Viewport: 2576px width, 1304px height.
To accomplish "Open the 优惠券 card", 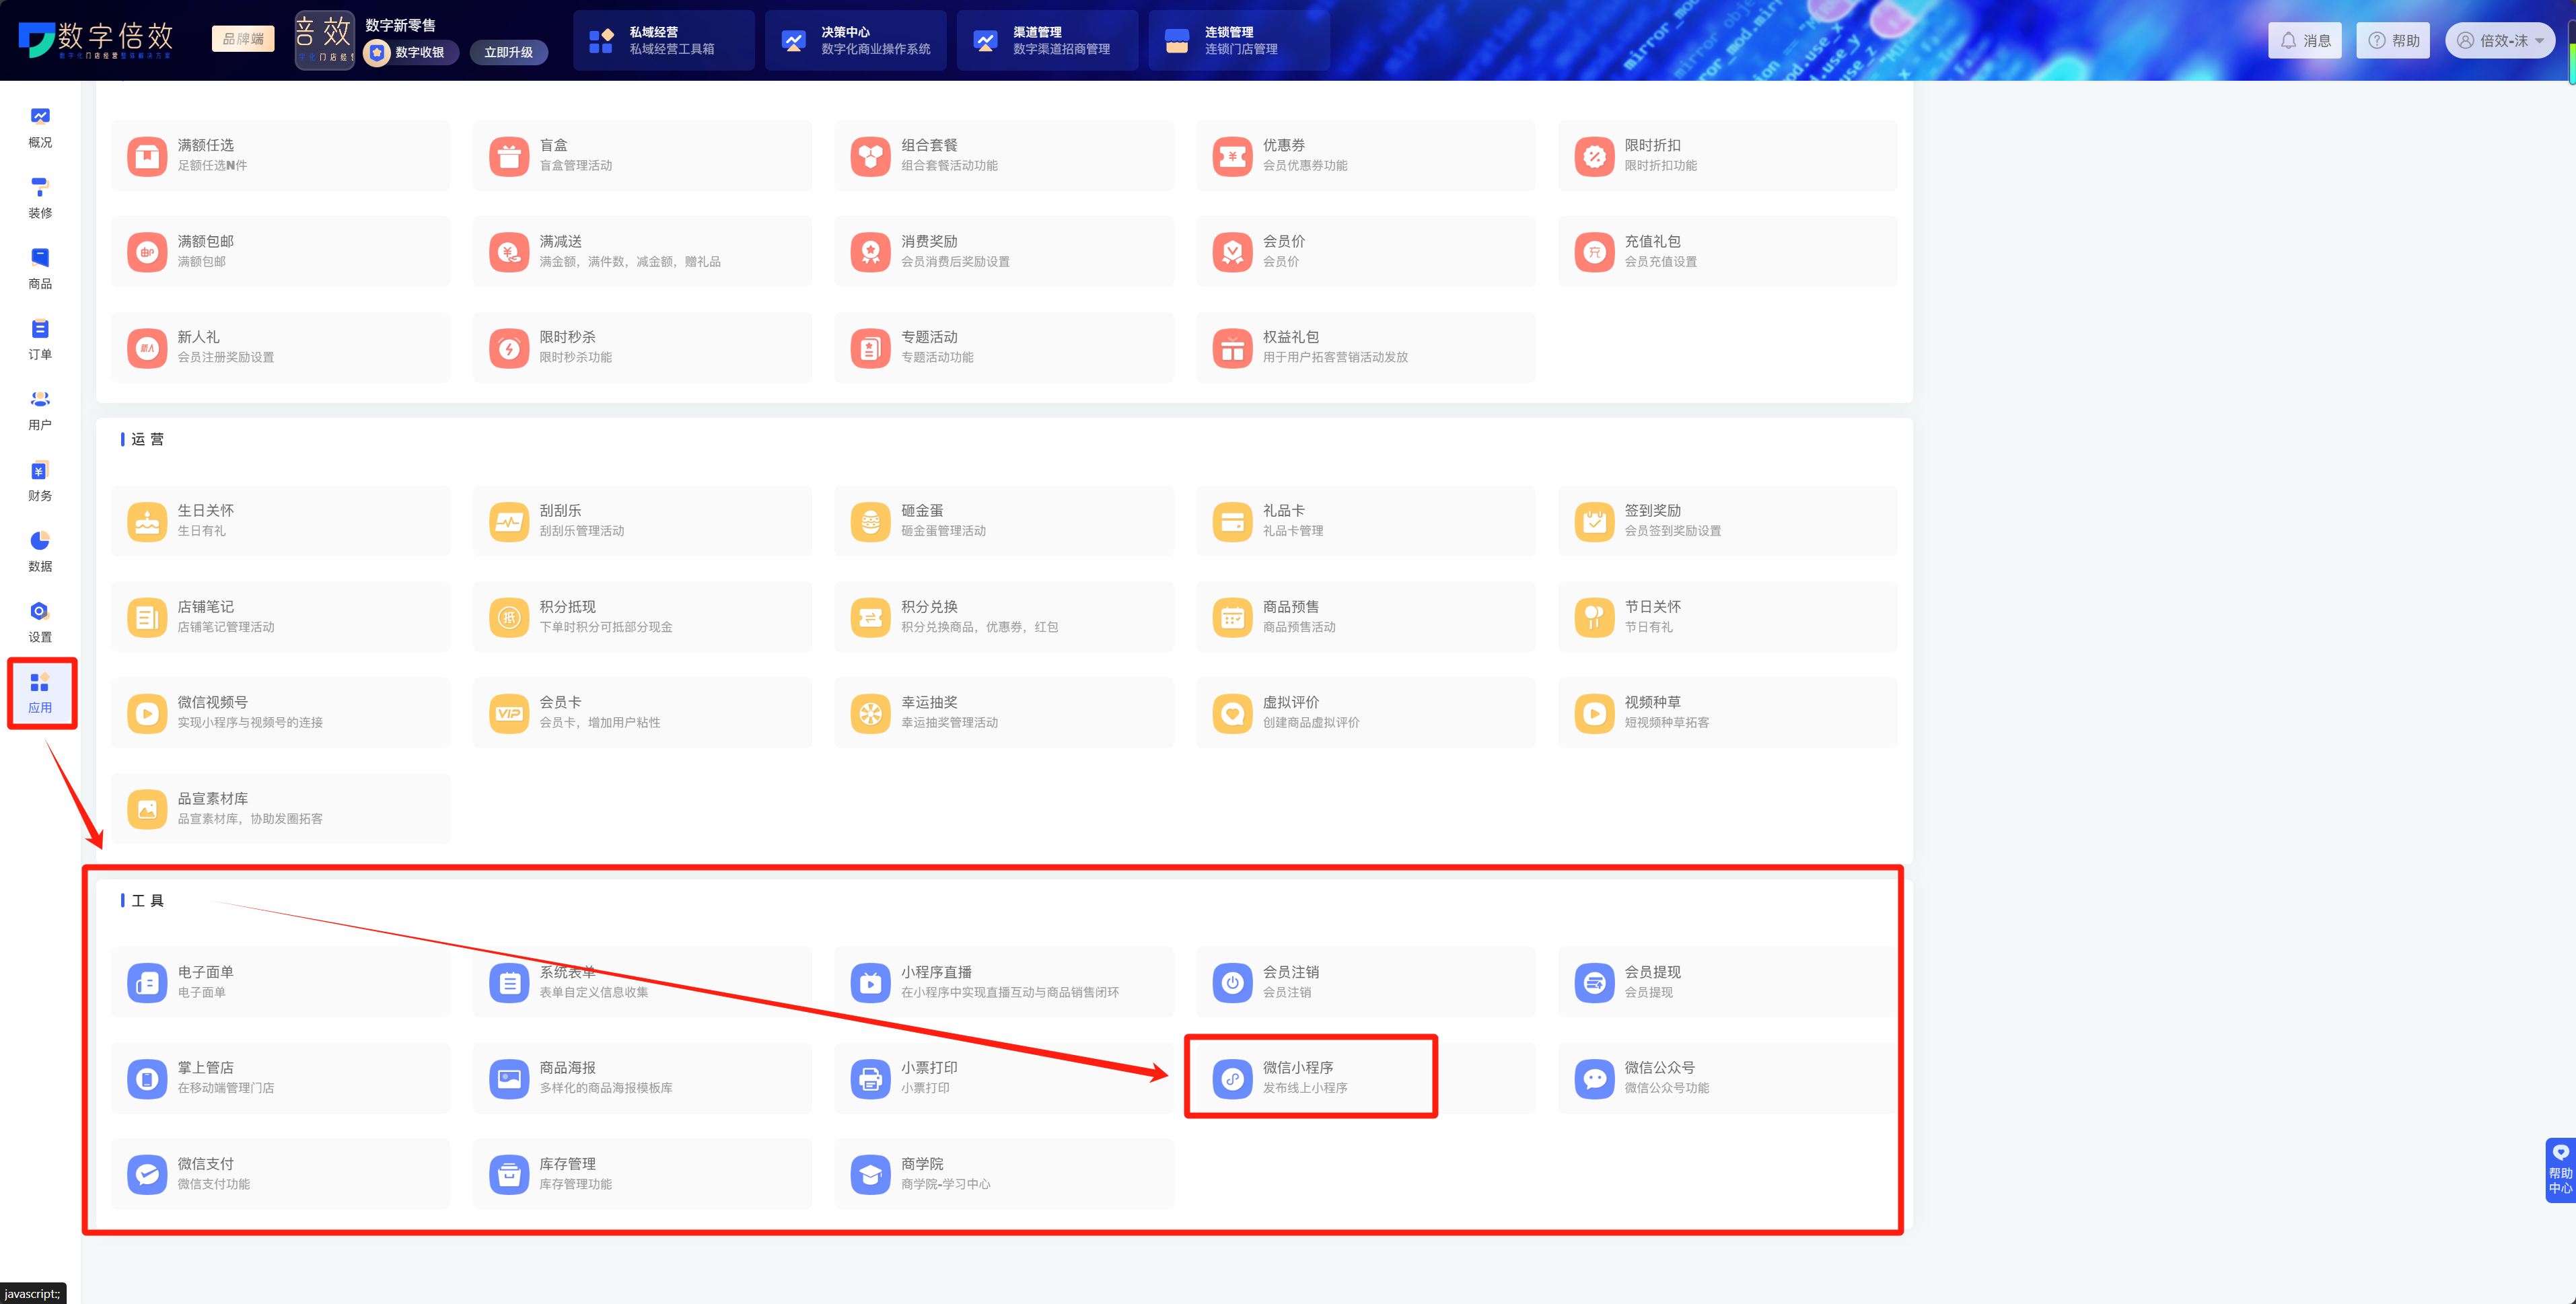I will click(1365, 155).
